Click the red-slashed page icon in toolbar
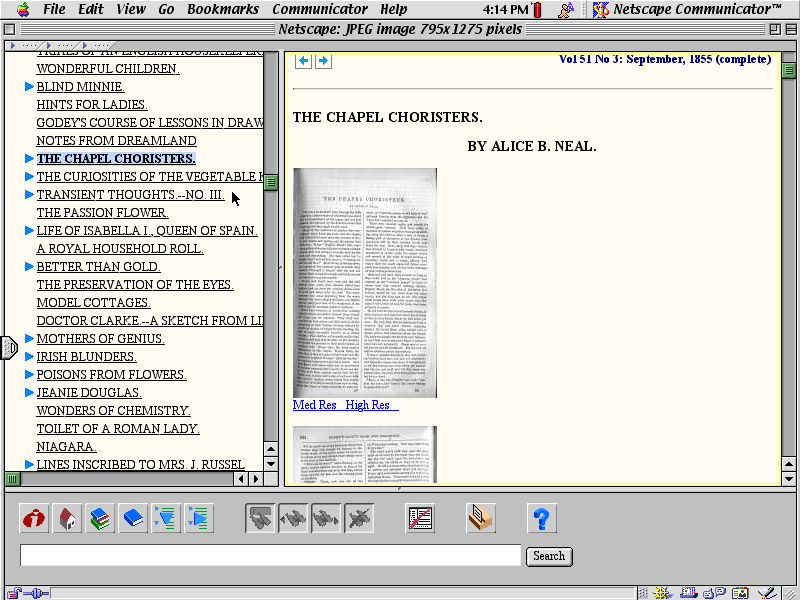Screen dimensions: 800x600 [x=420, y=518]
